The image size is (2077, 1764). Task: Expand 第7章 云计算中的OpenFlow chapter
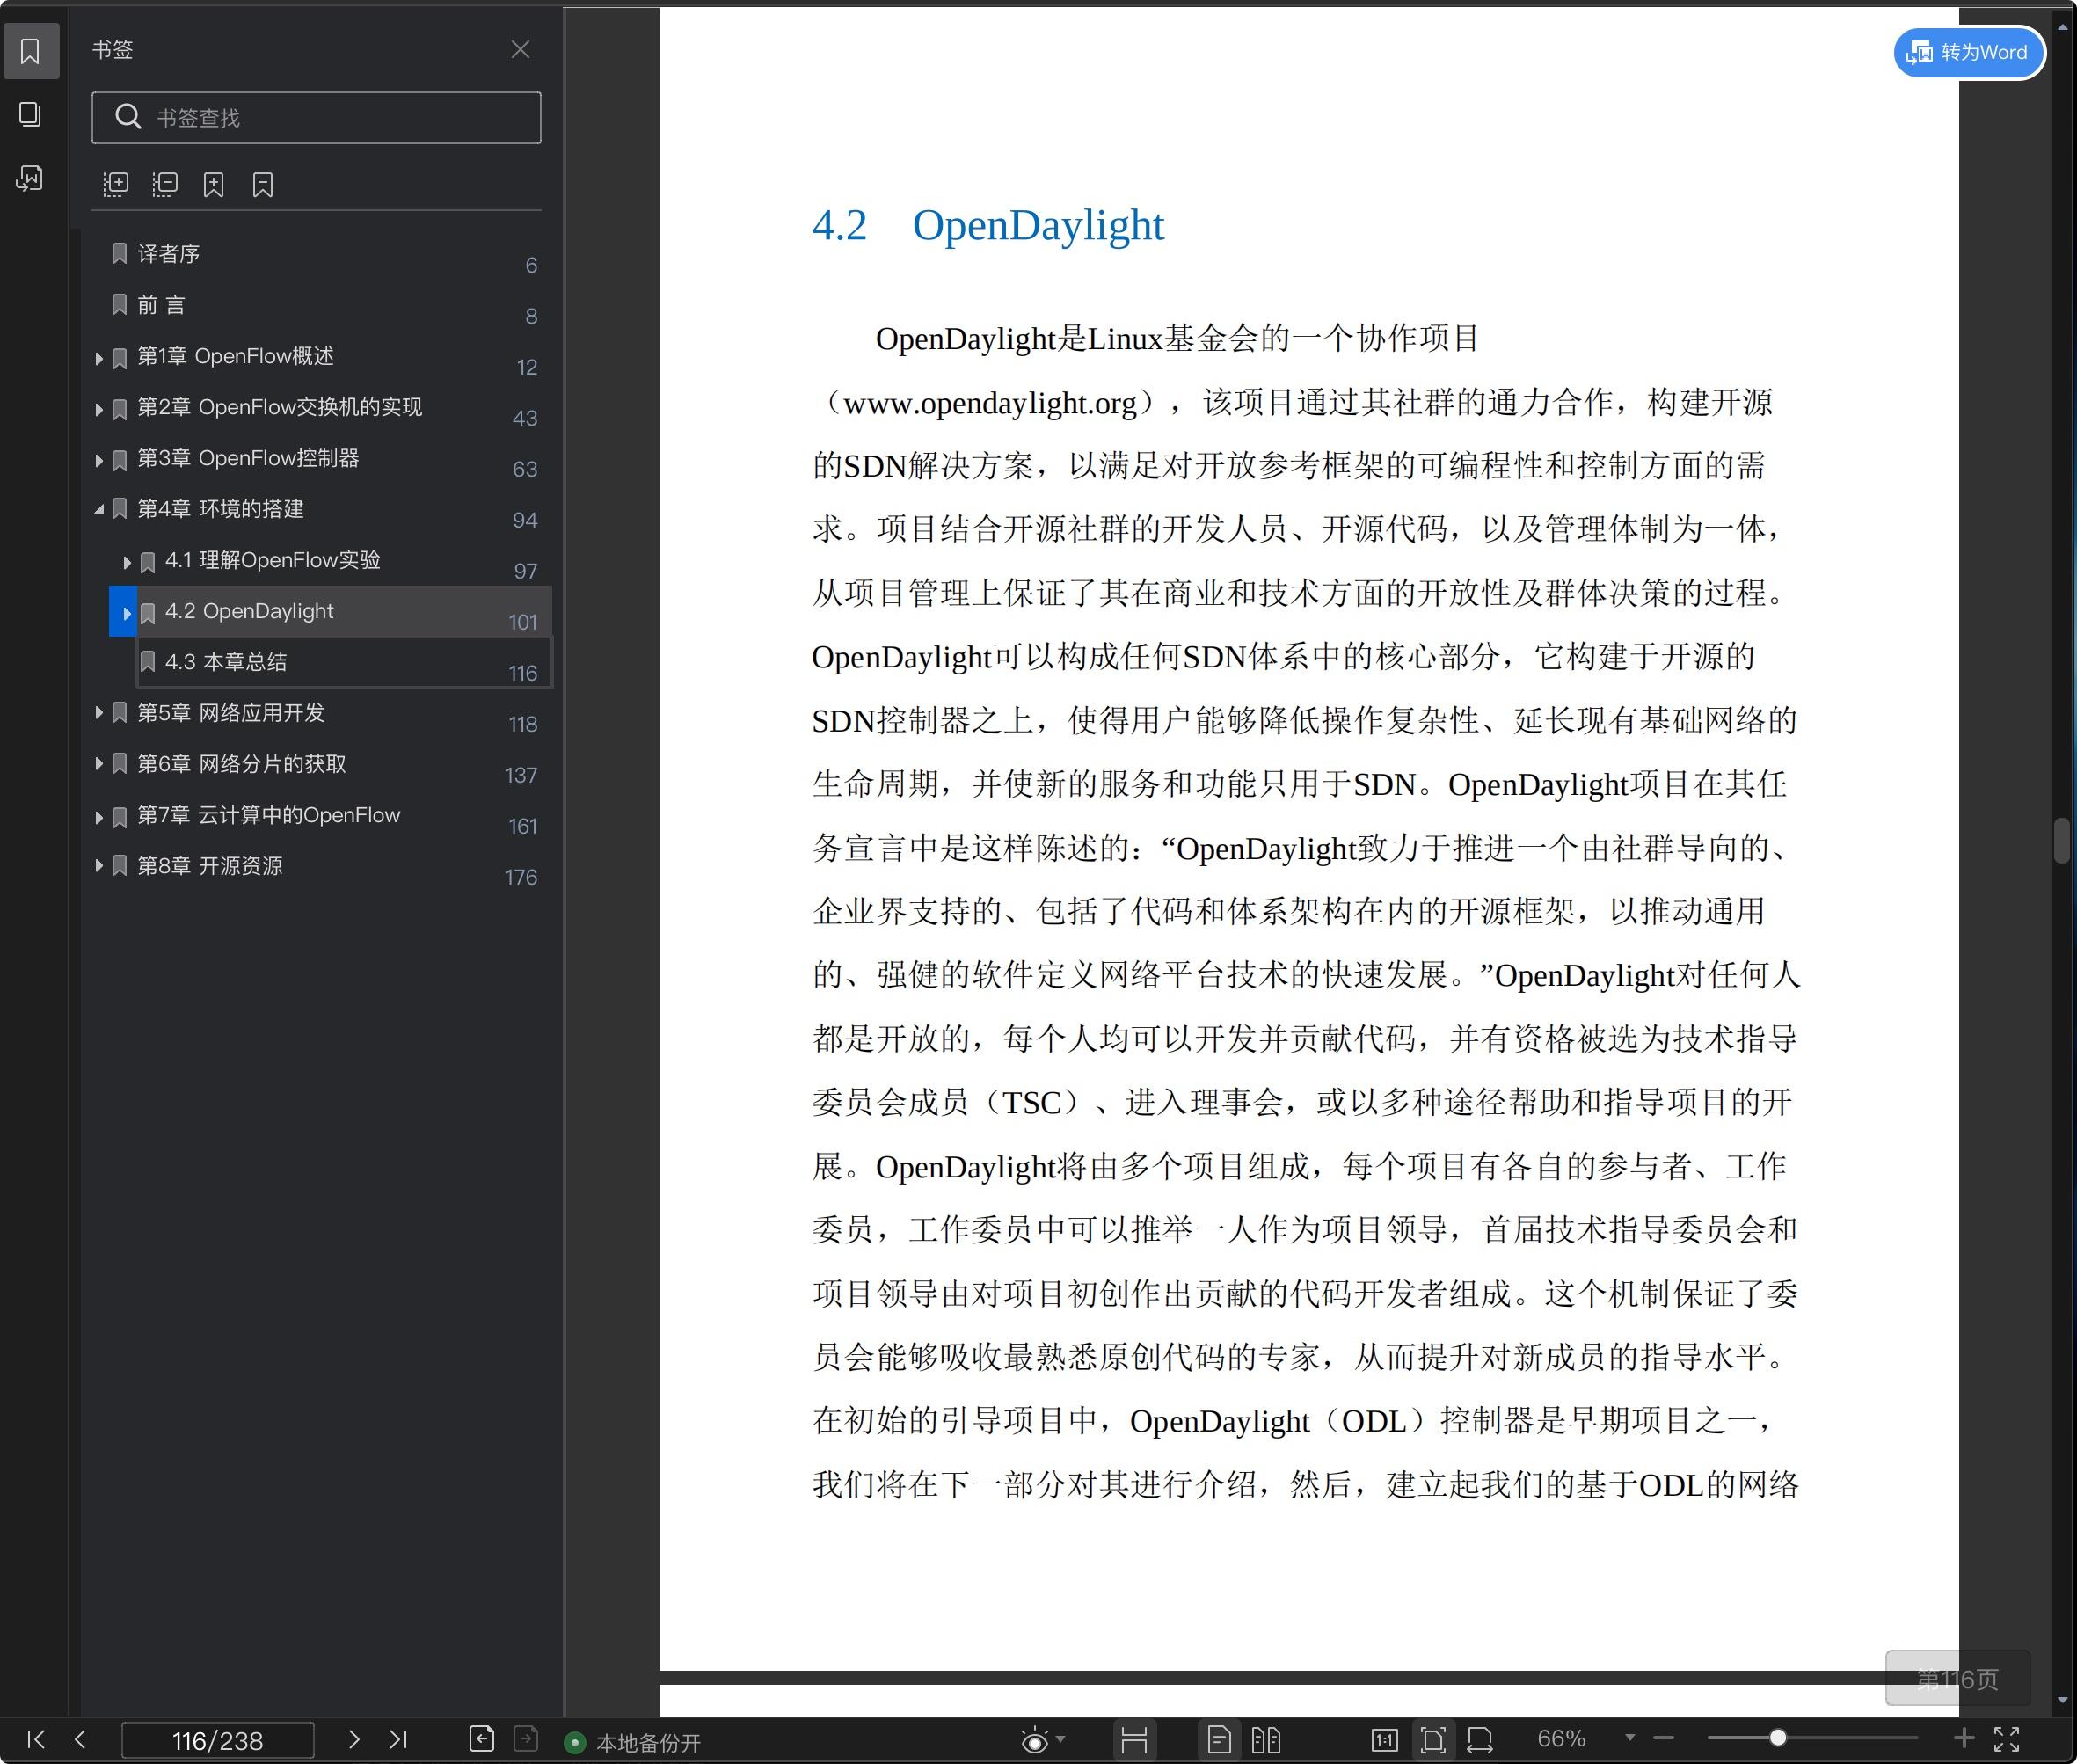pos(99,817)
